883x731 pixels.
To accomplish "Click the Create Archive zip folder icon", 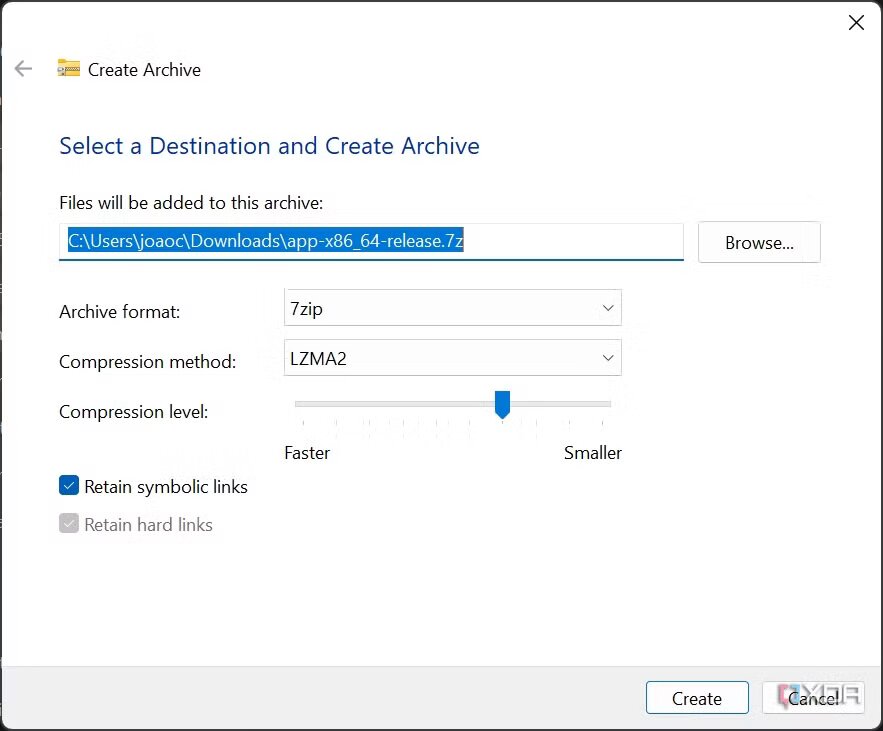I will pyautogui.click(x=69, y=68).
